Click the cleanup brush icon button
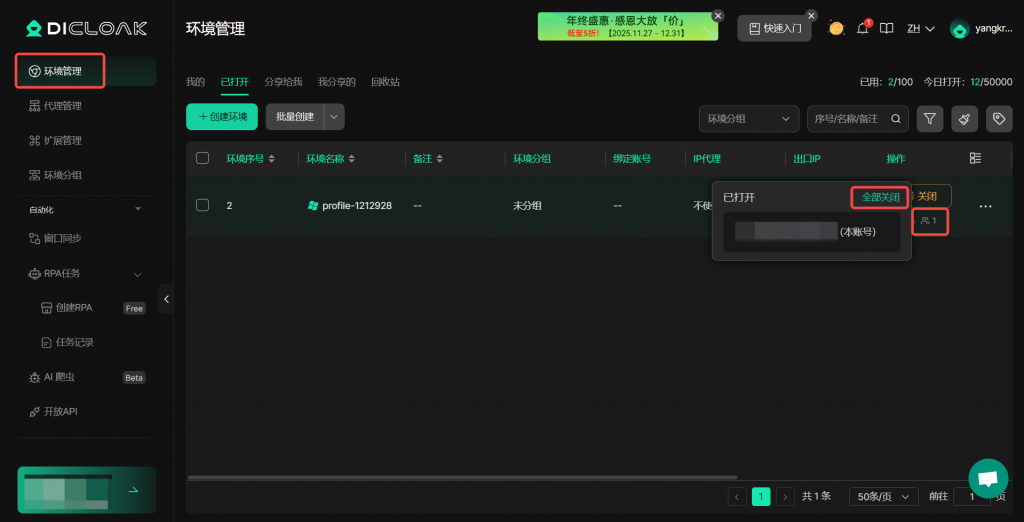The width and height of the screenshot is (1024, 522). click(x=964, y=118)
